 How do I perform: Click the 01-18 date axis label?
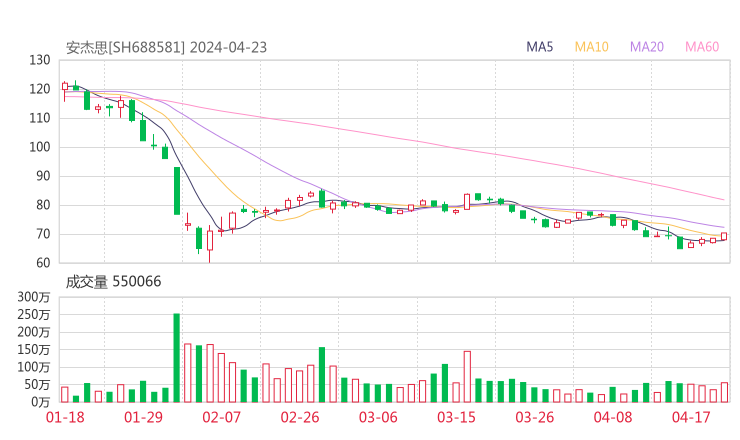65,417
